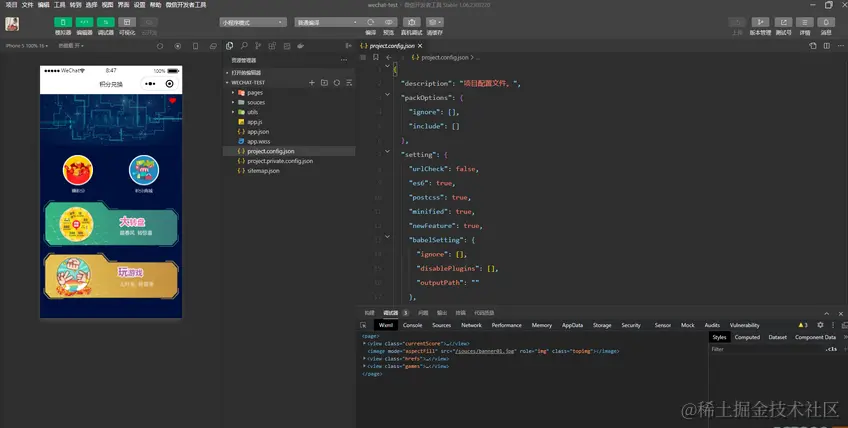Click the 预览 preview eye icon
The width and height of the screenshot is (848, 428).
tap(388, 22)
